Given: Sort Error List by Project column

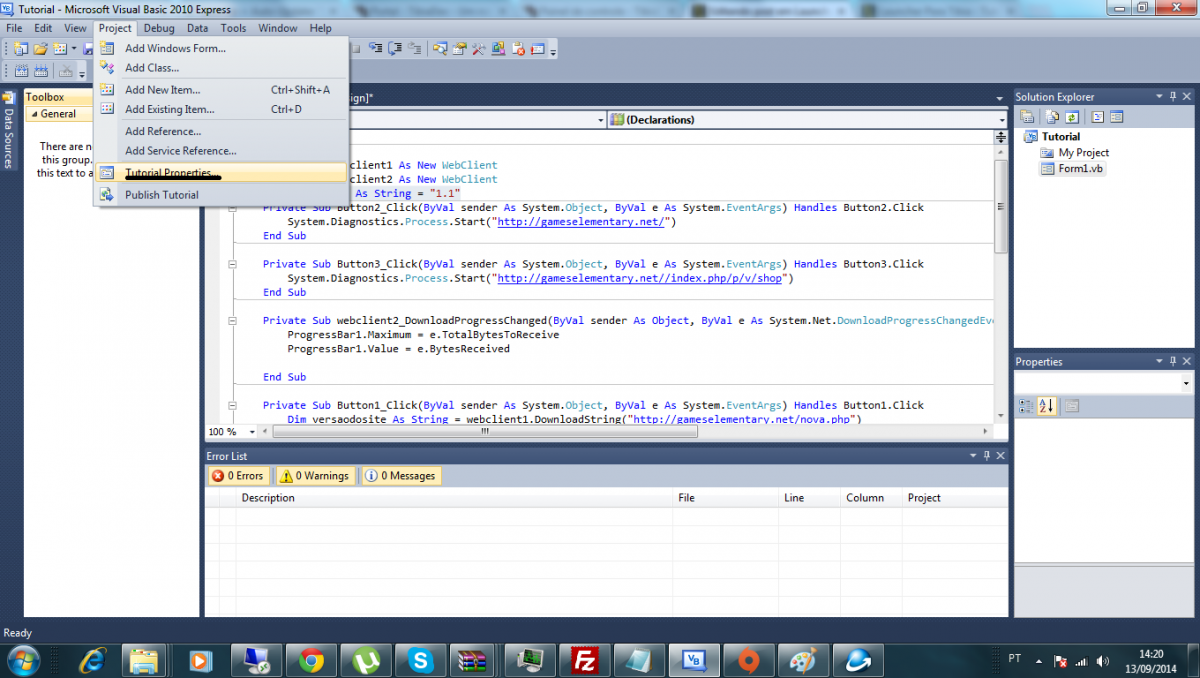Looking at the screenshot, I should tap(955, 498).
